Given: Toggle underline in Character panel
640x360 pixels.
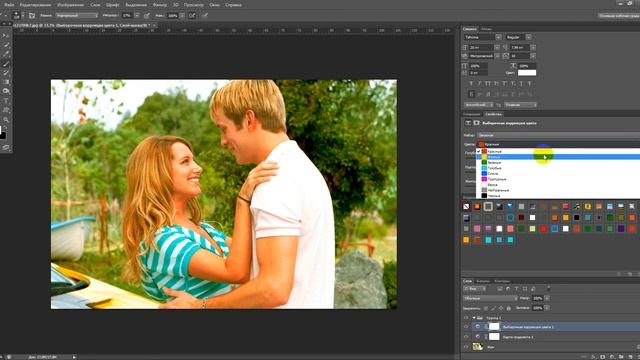Looking at the screenshot, I should 521,84.
